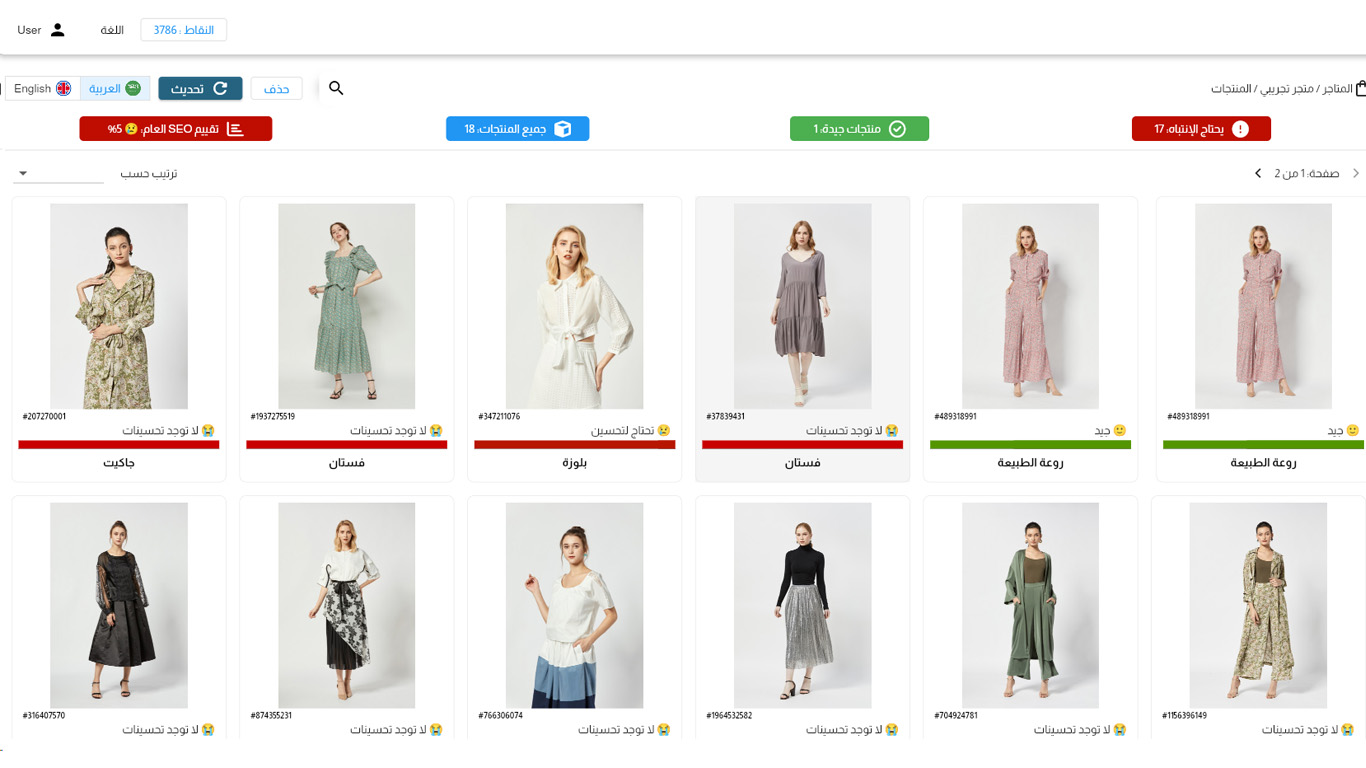The width and height of the screenshot is (1366, 768).
Task: Click the greyed-out right pagination chevron
Action: [x=1356, y=174]
